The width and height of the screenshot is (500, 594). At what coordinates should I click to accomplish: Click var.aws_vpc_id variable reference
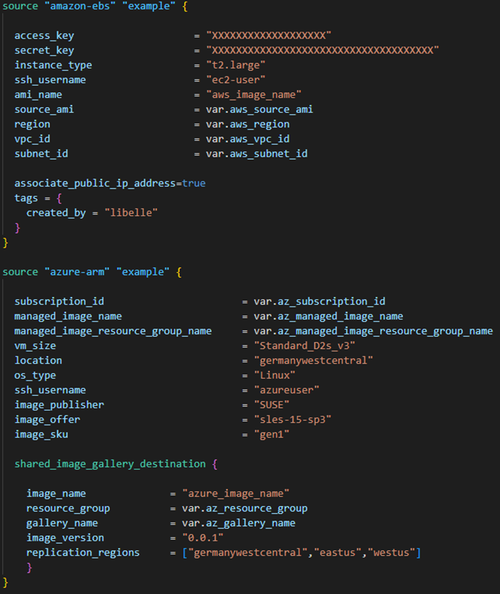point(248,139)
